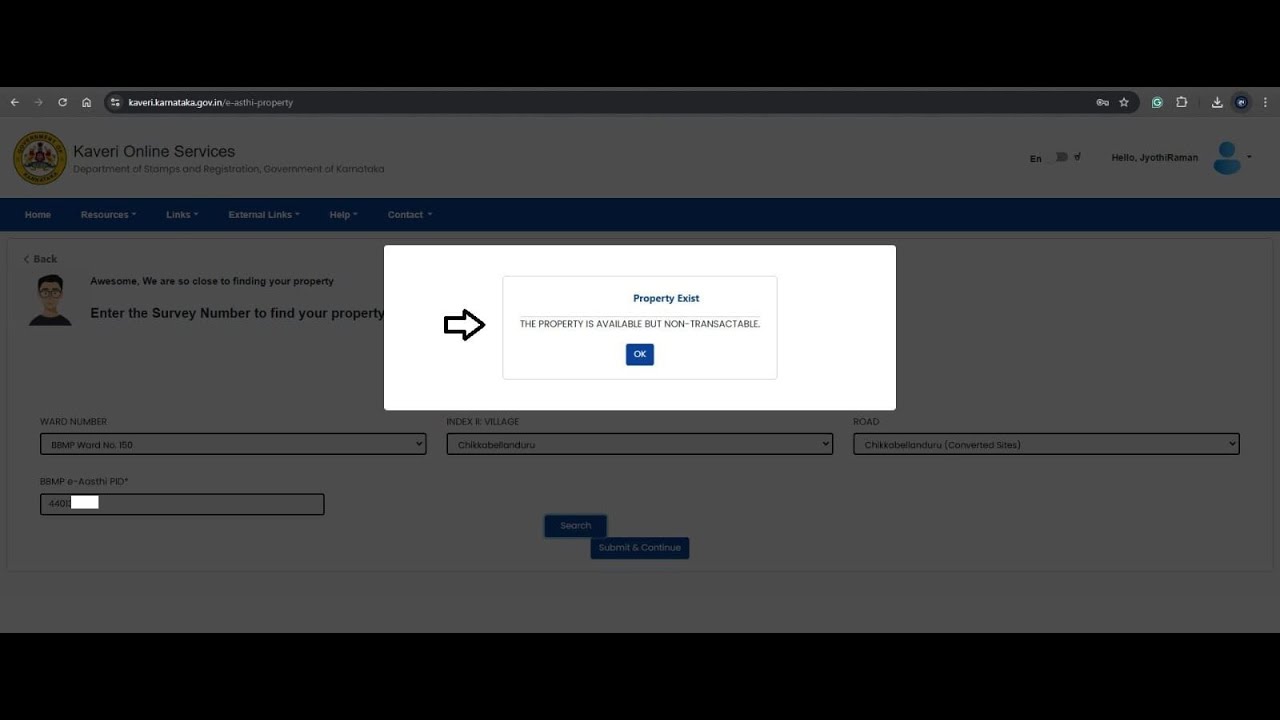The width and height of the screenshot is (1280, 720).
Task: Open the Resources menu
Action: click(108, 215)
